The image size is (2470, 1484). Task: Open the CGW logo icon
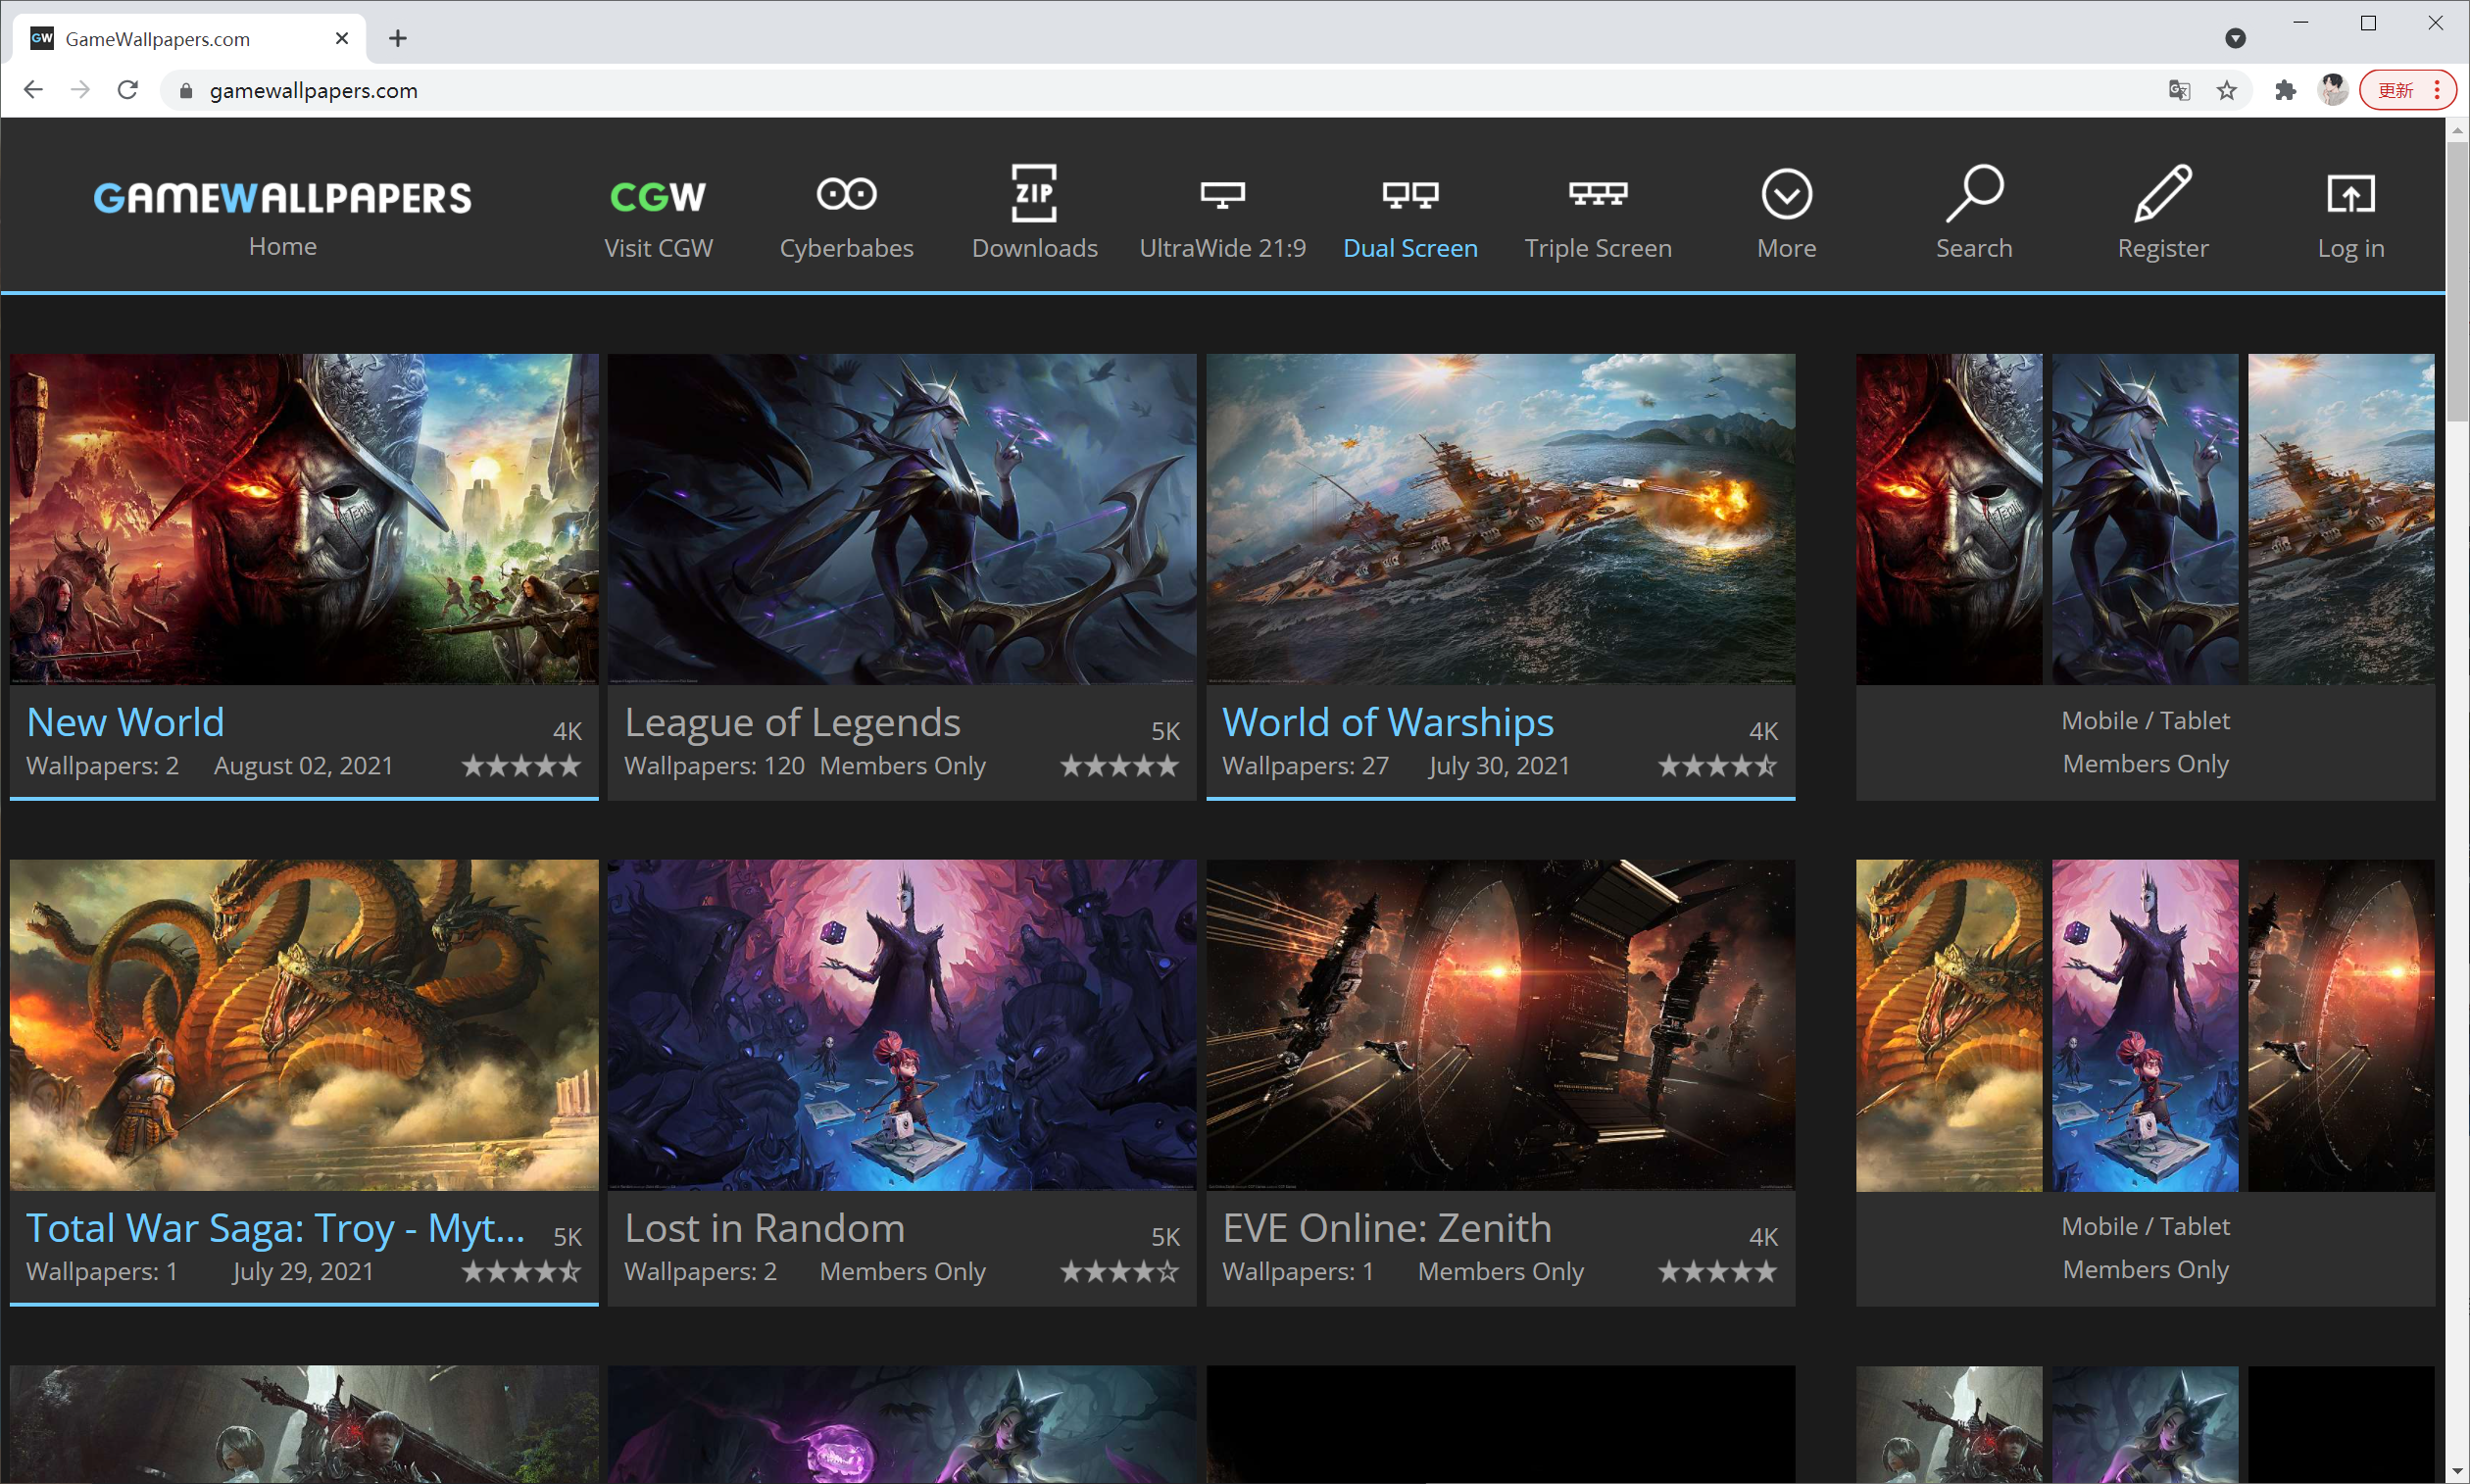pyautogui.click(x=658, y=196)
